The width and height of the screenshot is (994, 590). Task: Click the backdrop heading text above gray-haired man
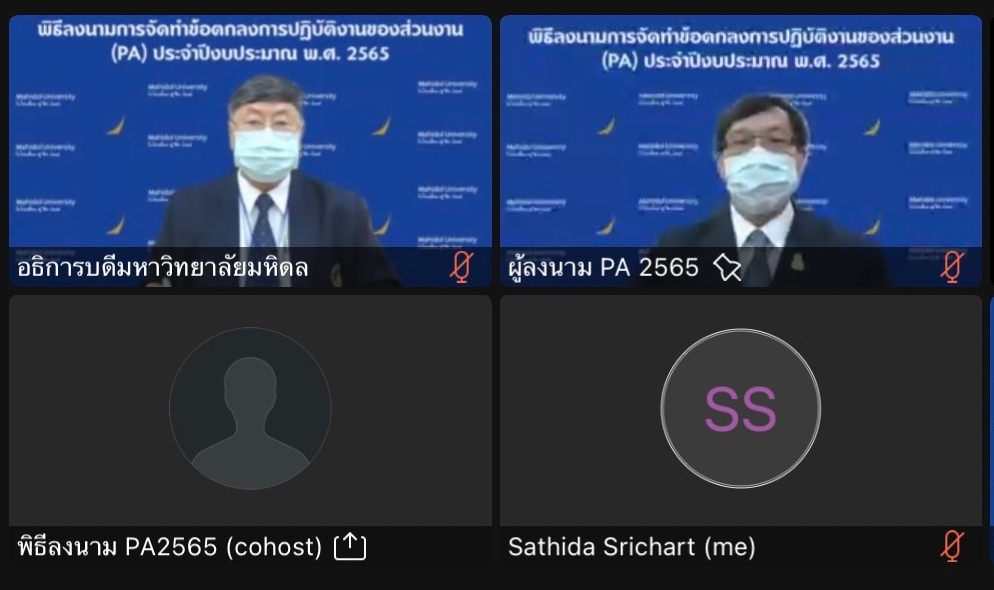click(250, 41)
